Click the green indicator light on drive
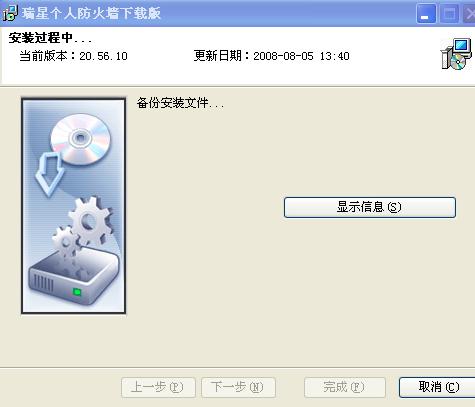475x407 pixels. coord(77,292)
